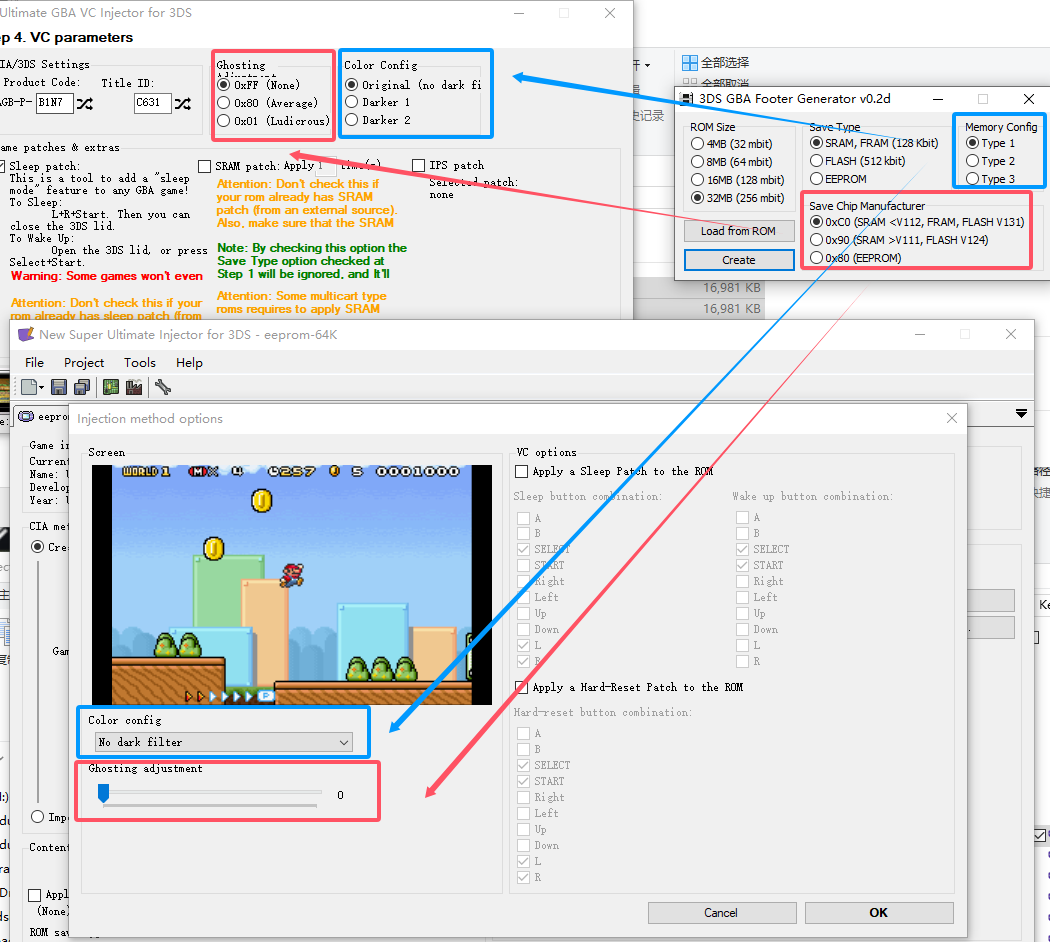
Task: Minimize the Footer Generator window
Action: (x=938, y=99)
